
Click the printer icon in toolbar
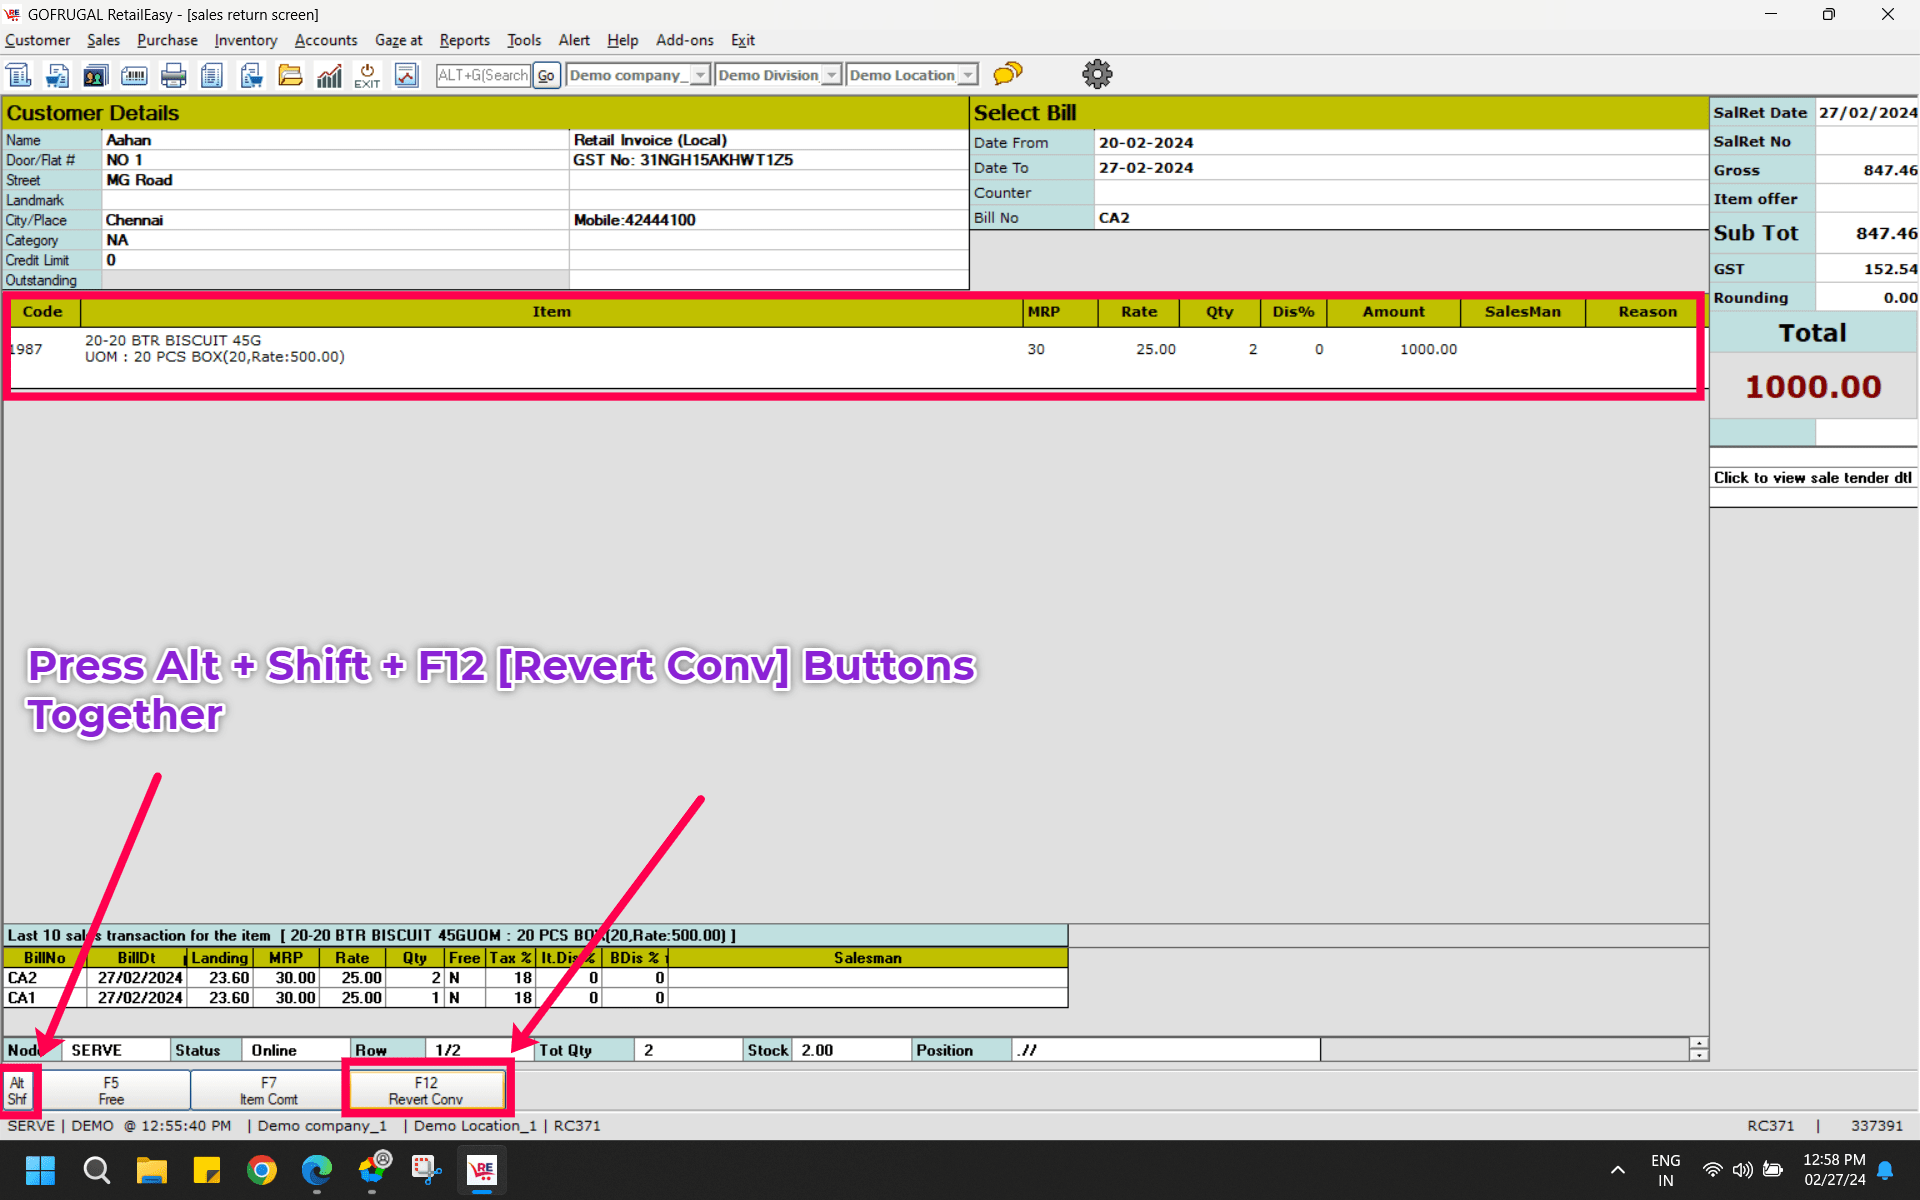coord(173,75)
